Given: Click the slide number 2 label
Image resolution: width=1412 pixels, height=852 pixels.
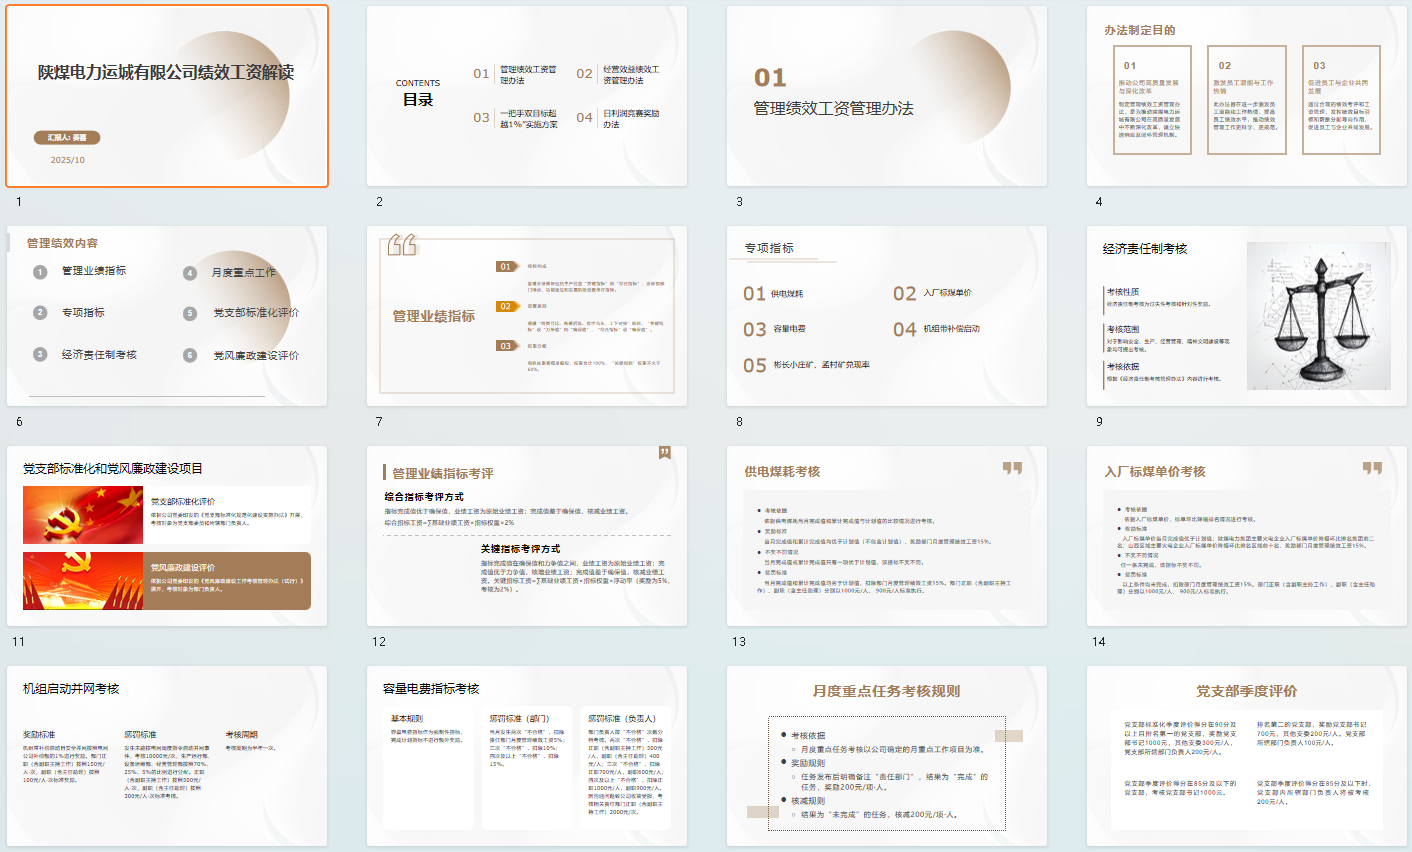Looking at the screenshot, I should point(379,202).
